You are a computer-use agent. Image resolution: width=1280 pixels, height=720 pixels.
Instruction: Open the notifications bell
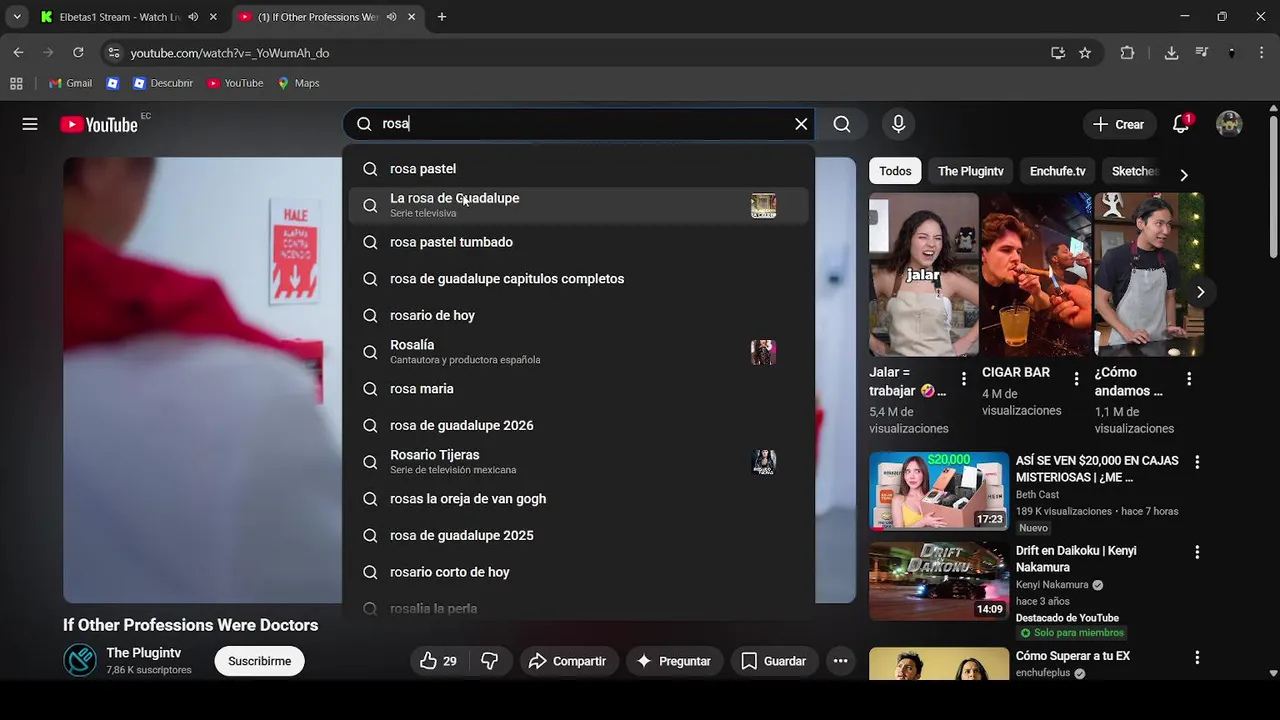(x=1181, y=124)
